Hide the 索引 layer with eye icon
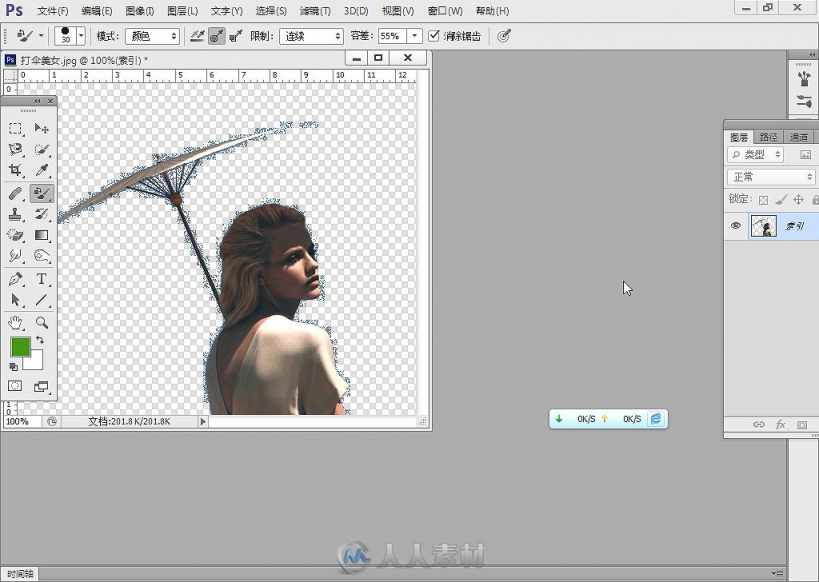The image size is (819, 582). pos(736,226)
